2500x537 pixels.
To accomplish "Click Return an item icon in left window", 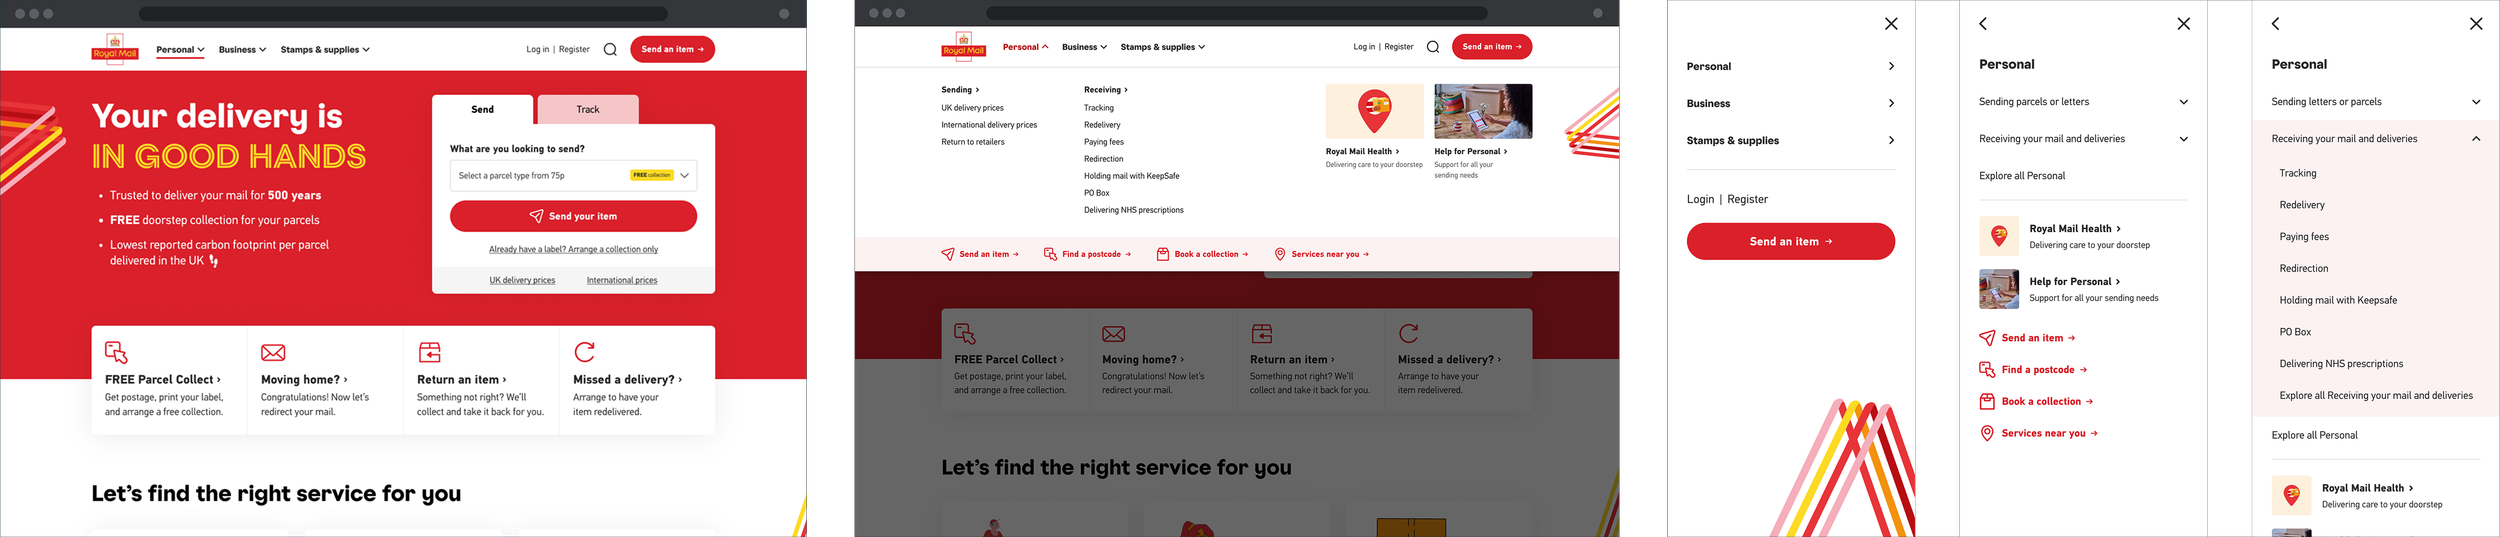I will [x=429, y=352].
